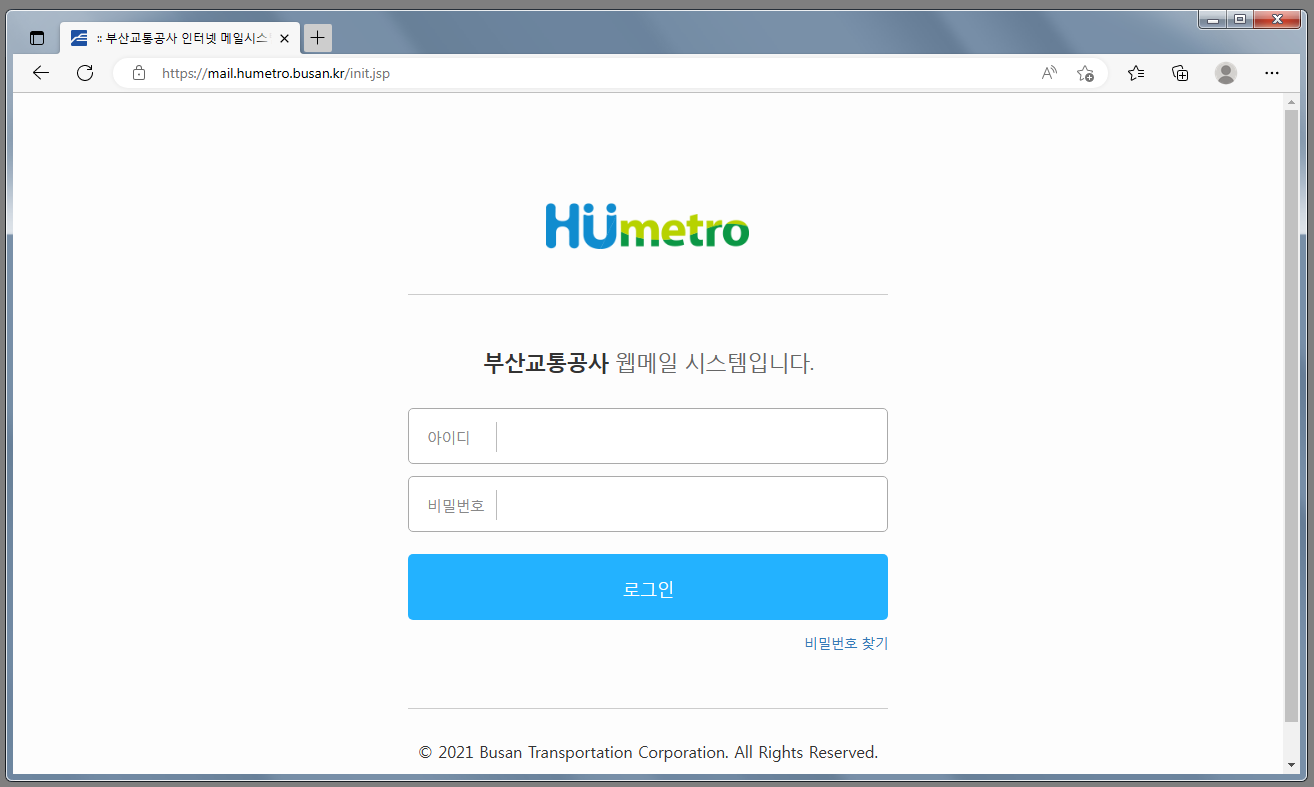The width and height of the screenshot is (1314, 787).
Task: Add this page to favorites star
Action: (x=1085, y=73)
